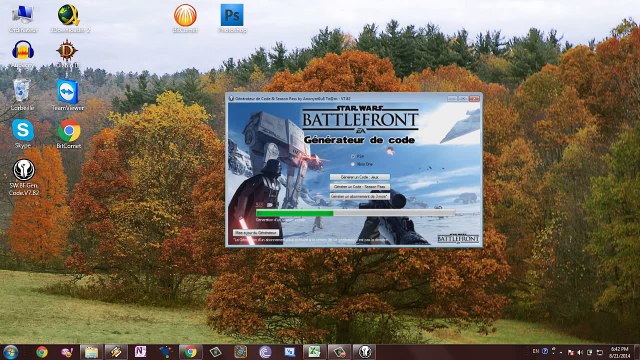Viewport: 640px width, 360px height.
Task: Open the Excel taskbar icon
Action: (x=314, y=352)
